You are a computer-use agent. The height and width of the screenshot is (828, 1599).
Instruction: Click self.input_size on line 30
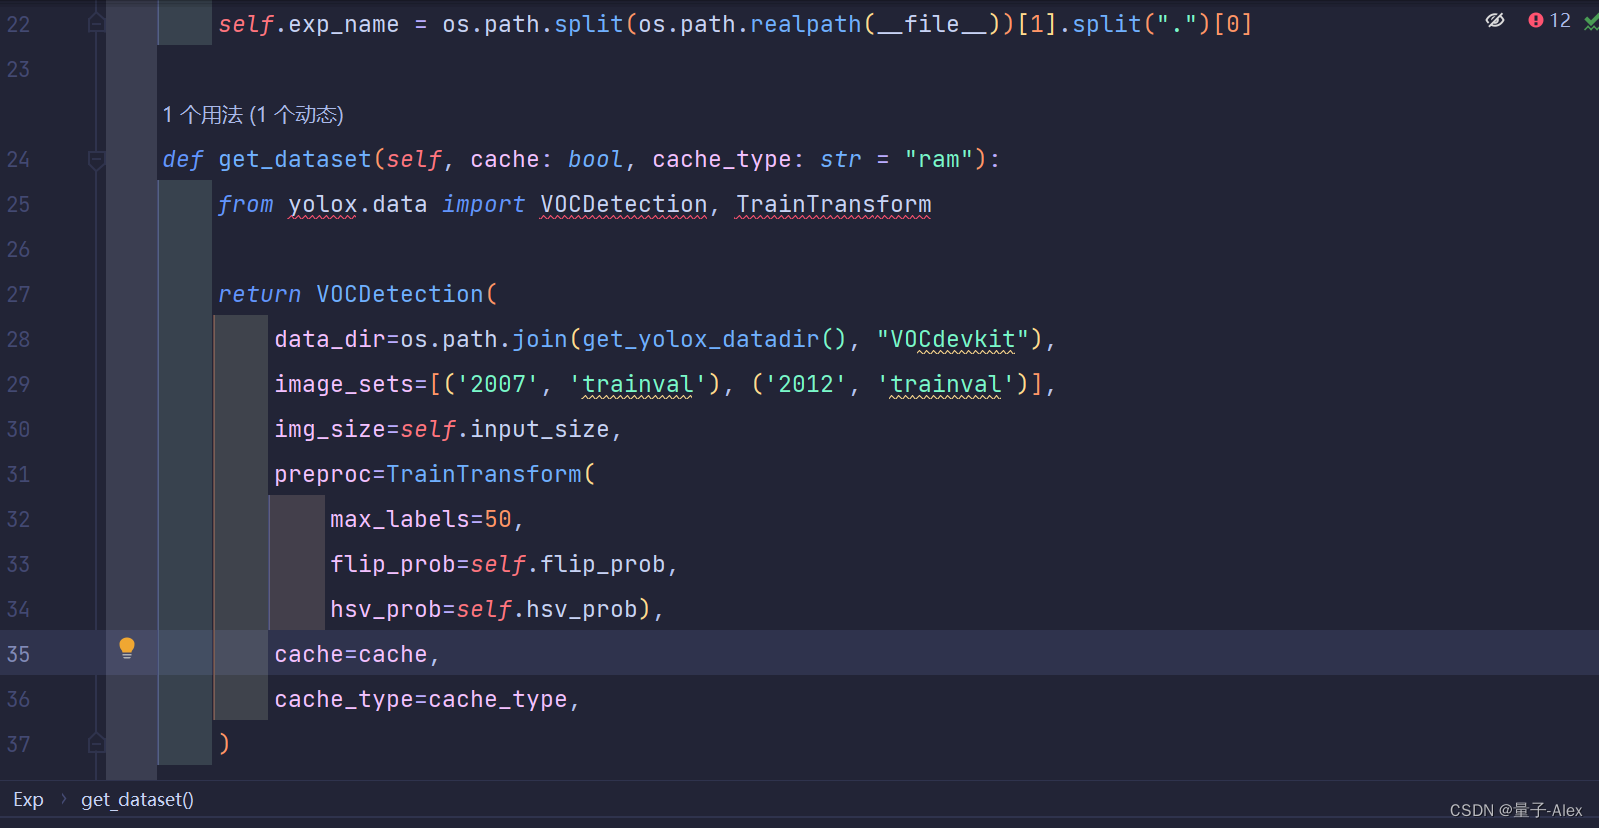(505, 429)
